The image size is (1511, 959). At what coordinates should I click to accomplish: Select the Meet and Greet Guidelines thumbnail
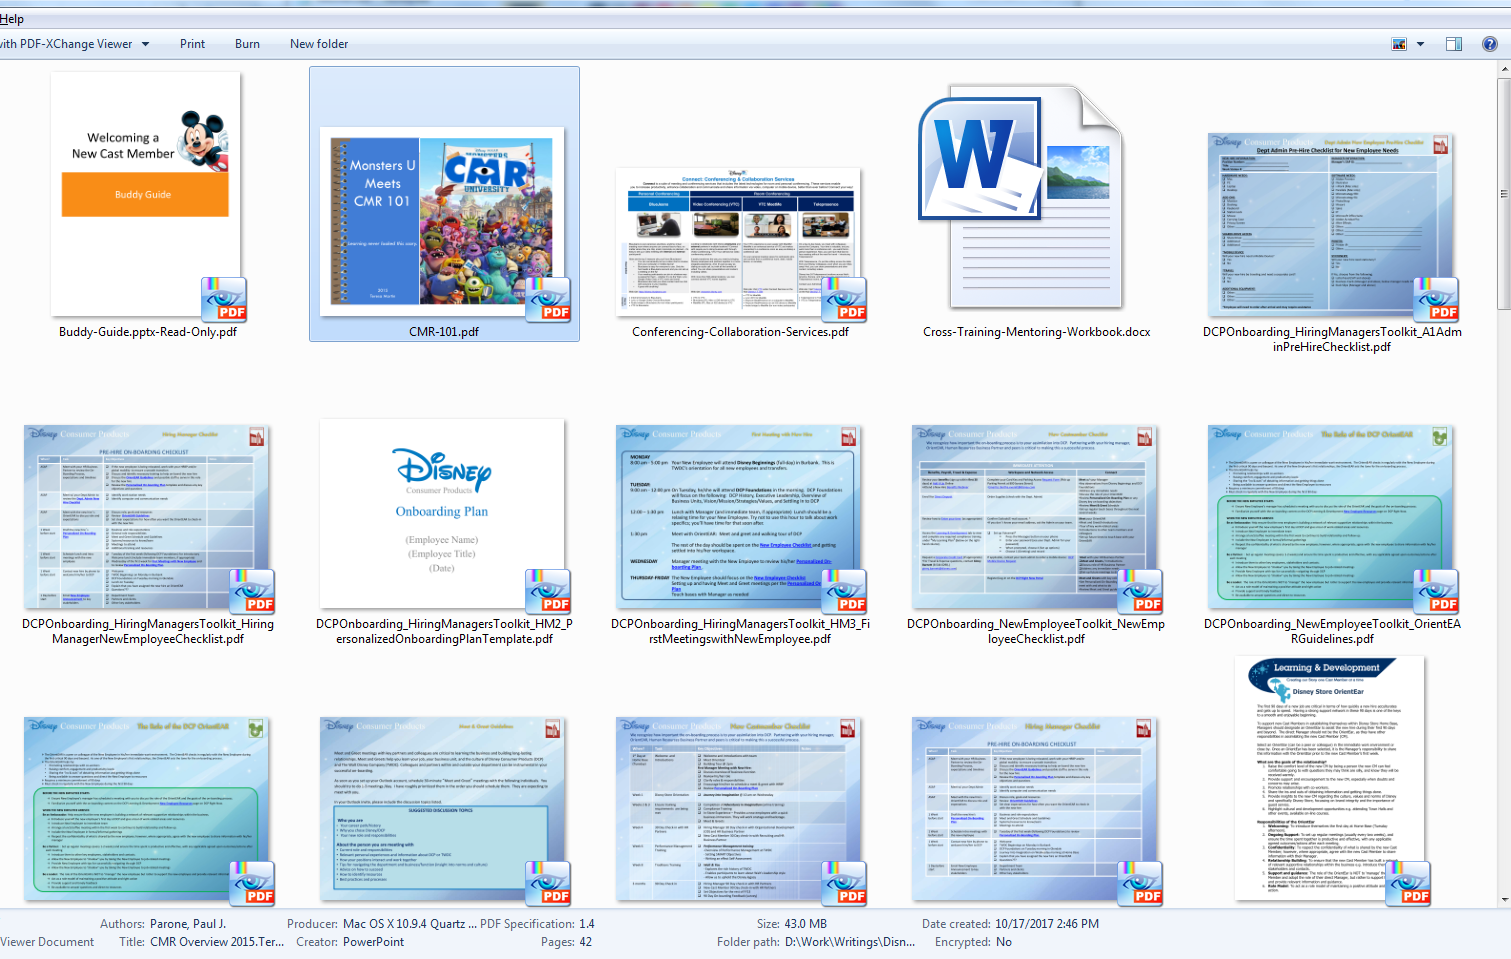tap(444, 809)
